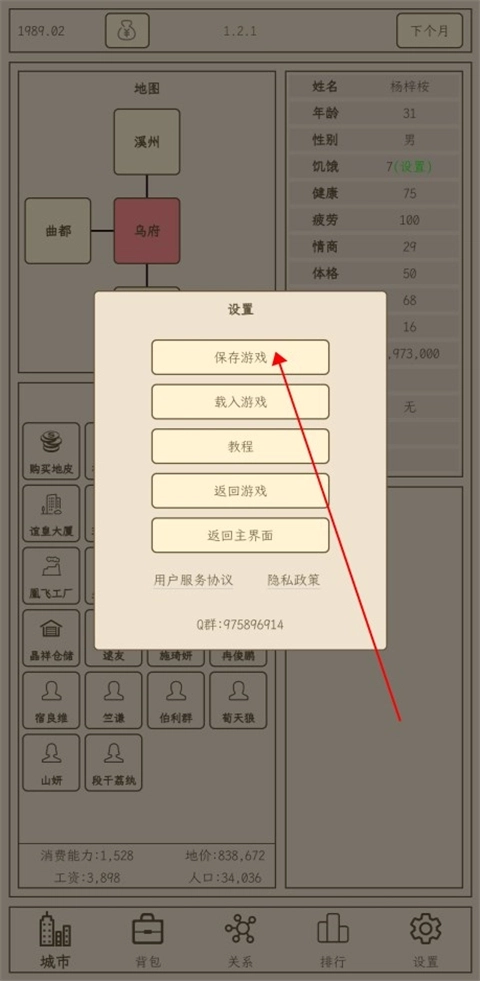This screenshot has height=981, width=480.
Task: Open 用户服务协议 link
Action: [193, 580]
